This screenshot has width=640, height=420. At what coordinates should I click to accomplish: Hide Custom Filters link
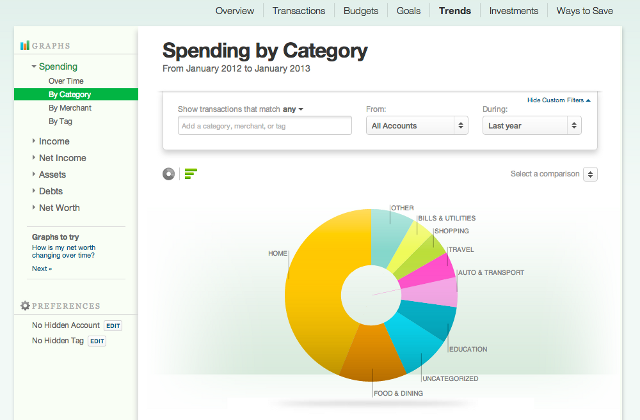[559, 100]
